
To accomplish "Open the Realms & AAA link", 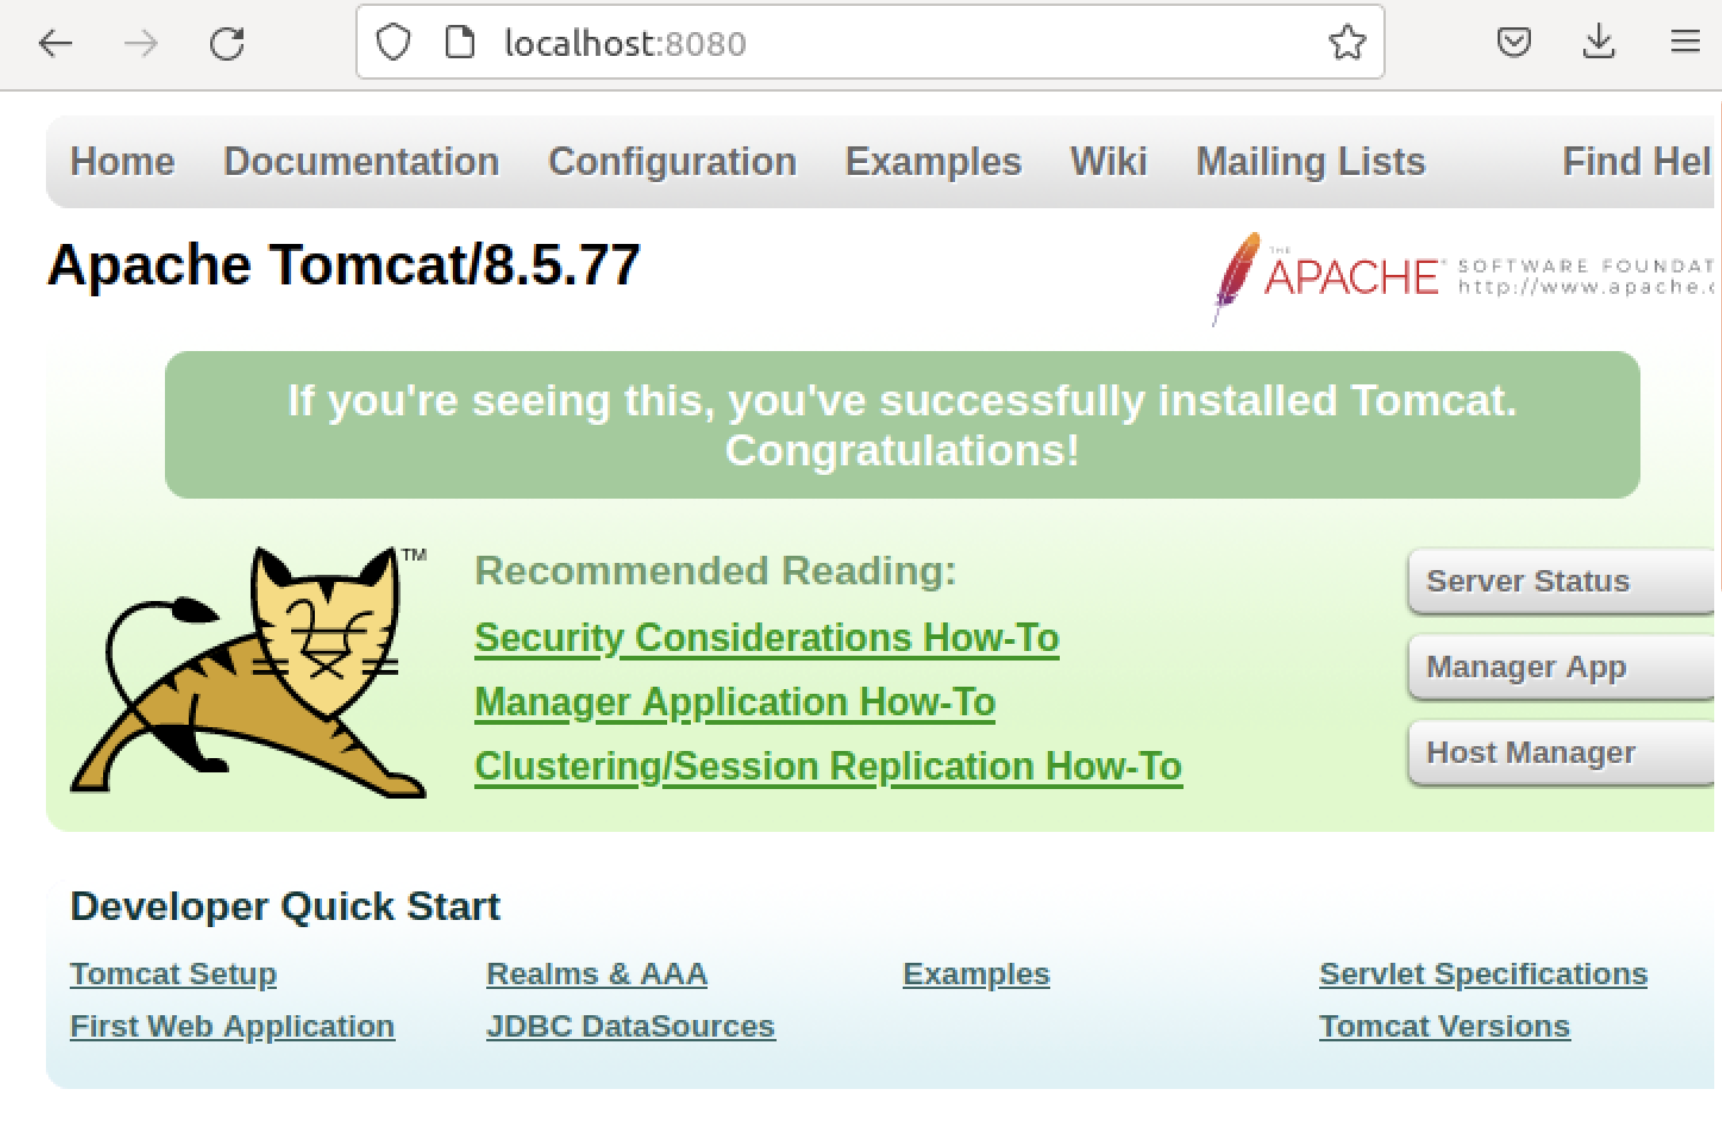I will (597, 974).
